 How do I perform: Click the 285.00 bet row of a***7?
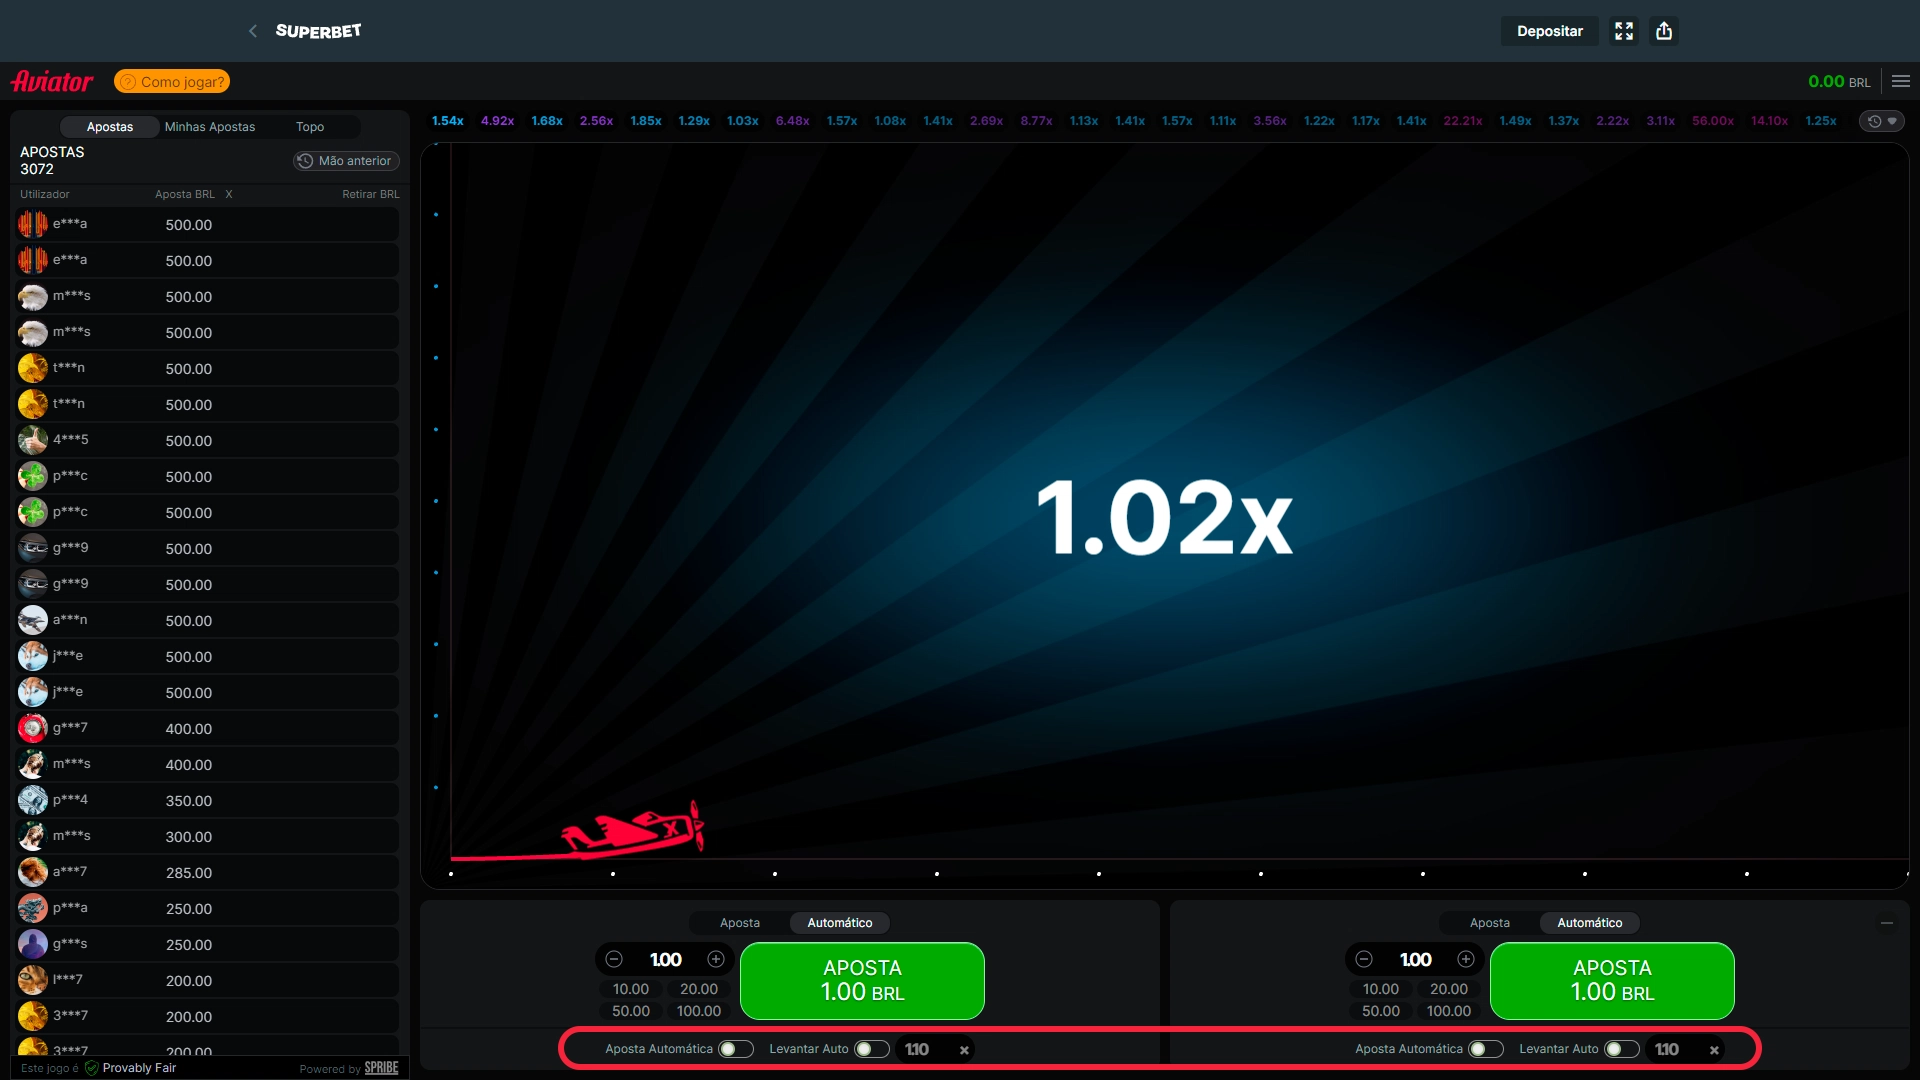208,873
